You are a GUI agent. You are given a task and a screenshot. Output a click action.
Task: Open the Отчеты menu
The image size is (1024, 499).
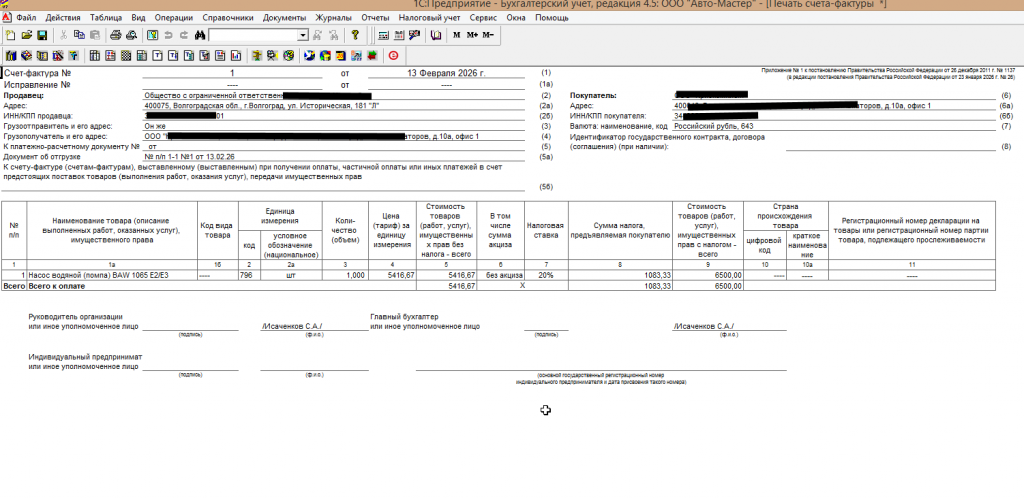tap(375, 18)
